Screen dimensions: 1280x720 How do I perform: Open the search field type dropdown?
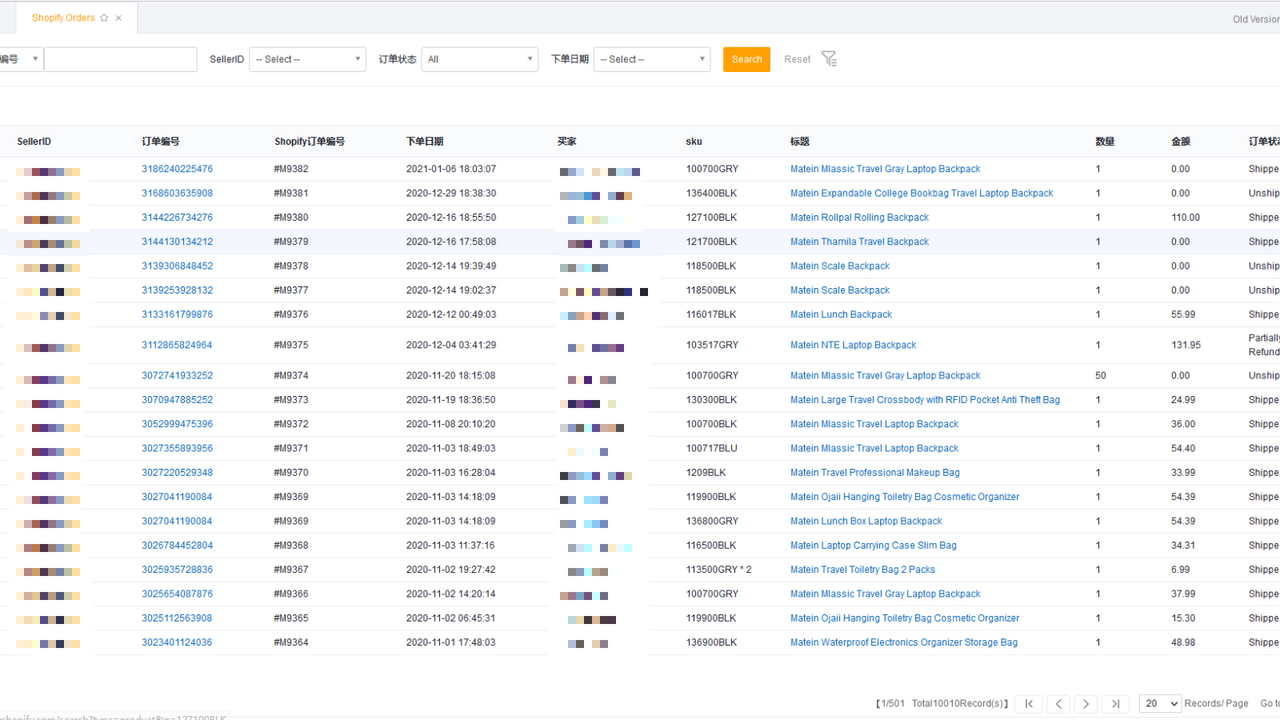click(x=20, y=59)
